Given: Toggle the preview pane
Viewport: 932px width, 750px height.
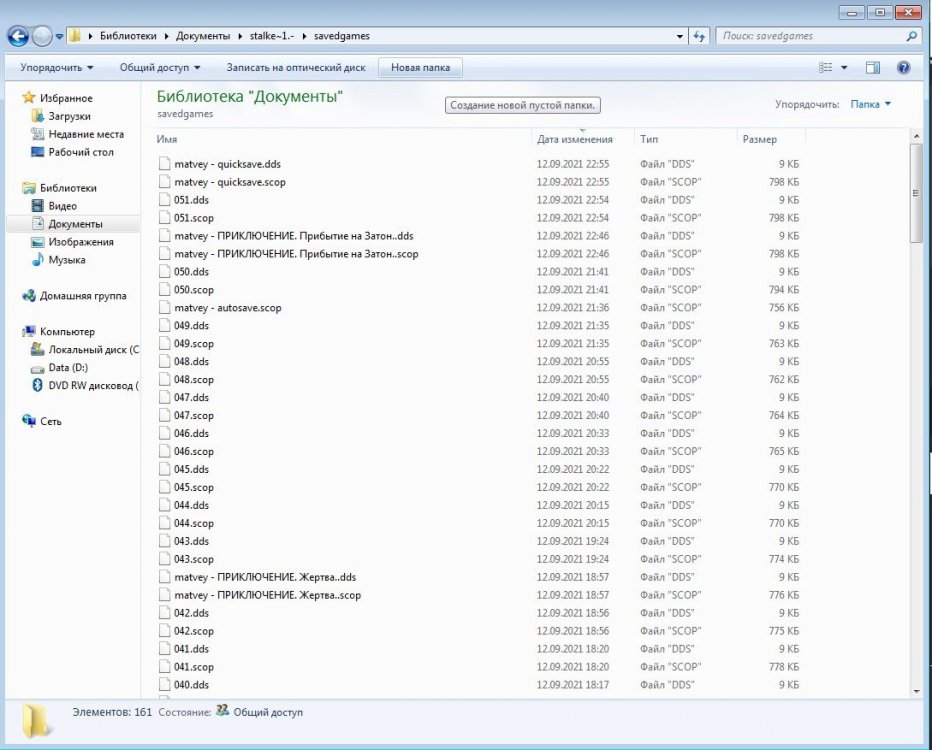Looking at the screenshot, I should pyautogui.click(x=872, y=67).
